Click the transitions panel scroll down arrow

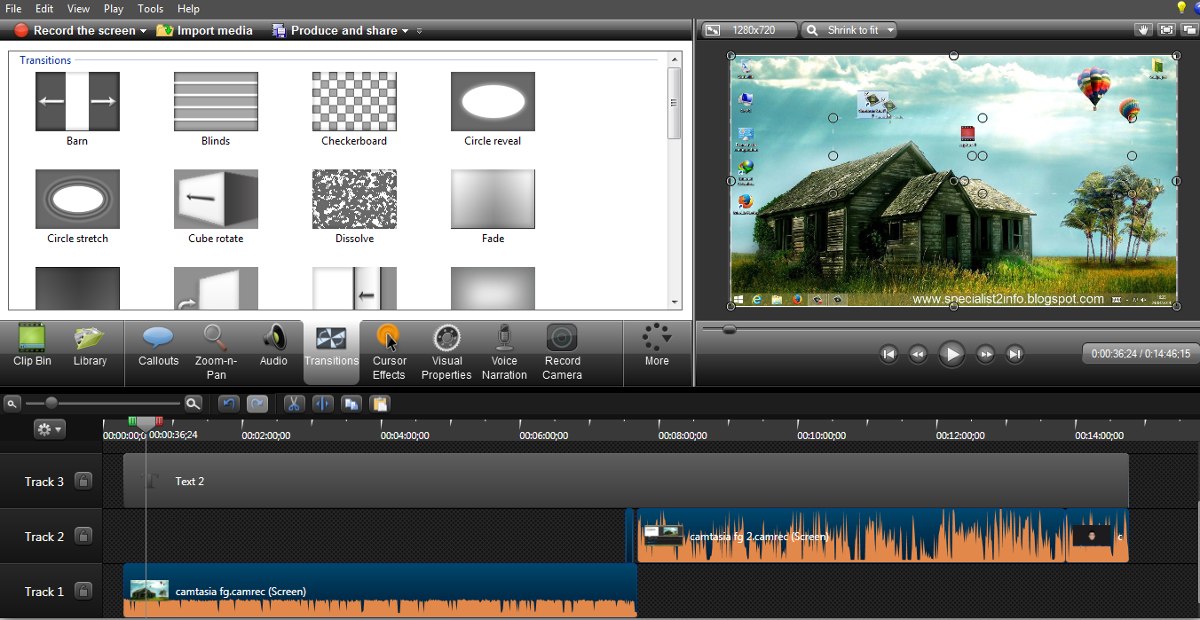[675, 302]
